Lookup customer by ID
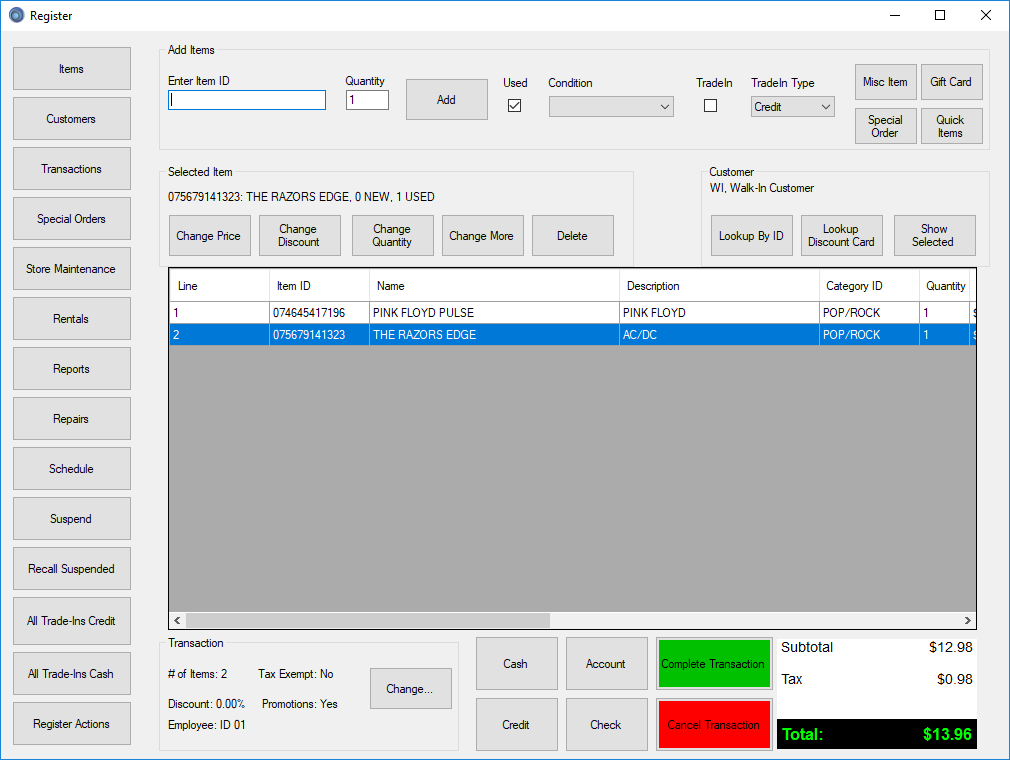The width and height of the screenshot is (1010, 760). coord(751,235)
